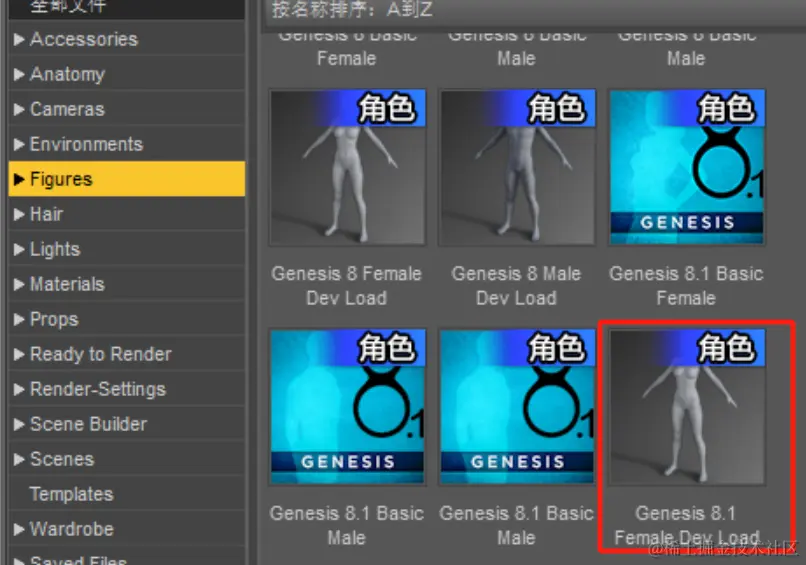The image size is (806, 565).
Task: Expand the Anatomy category arrow
Action: coord(19,75)
